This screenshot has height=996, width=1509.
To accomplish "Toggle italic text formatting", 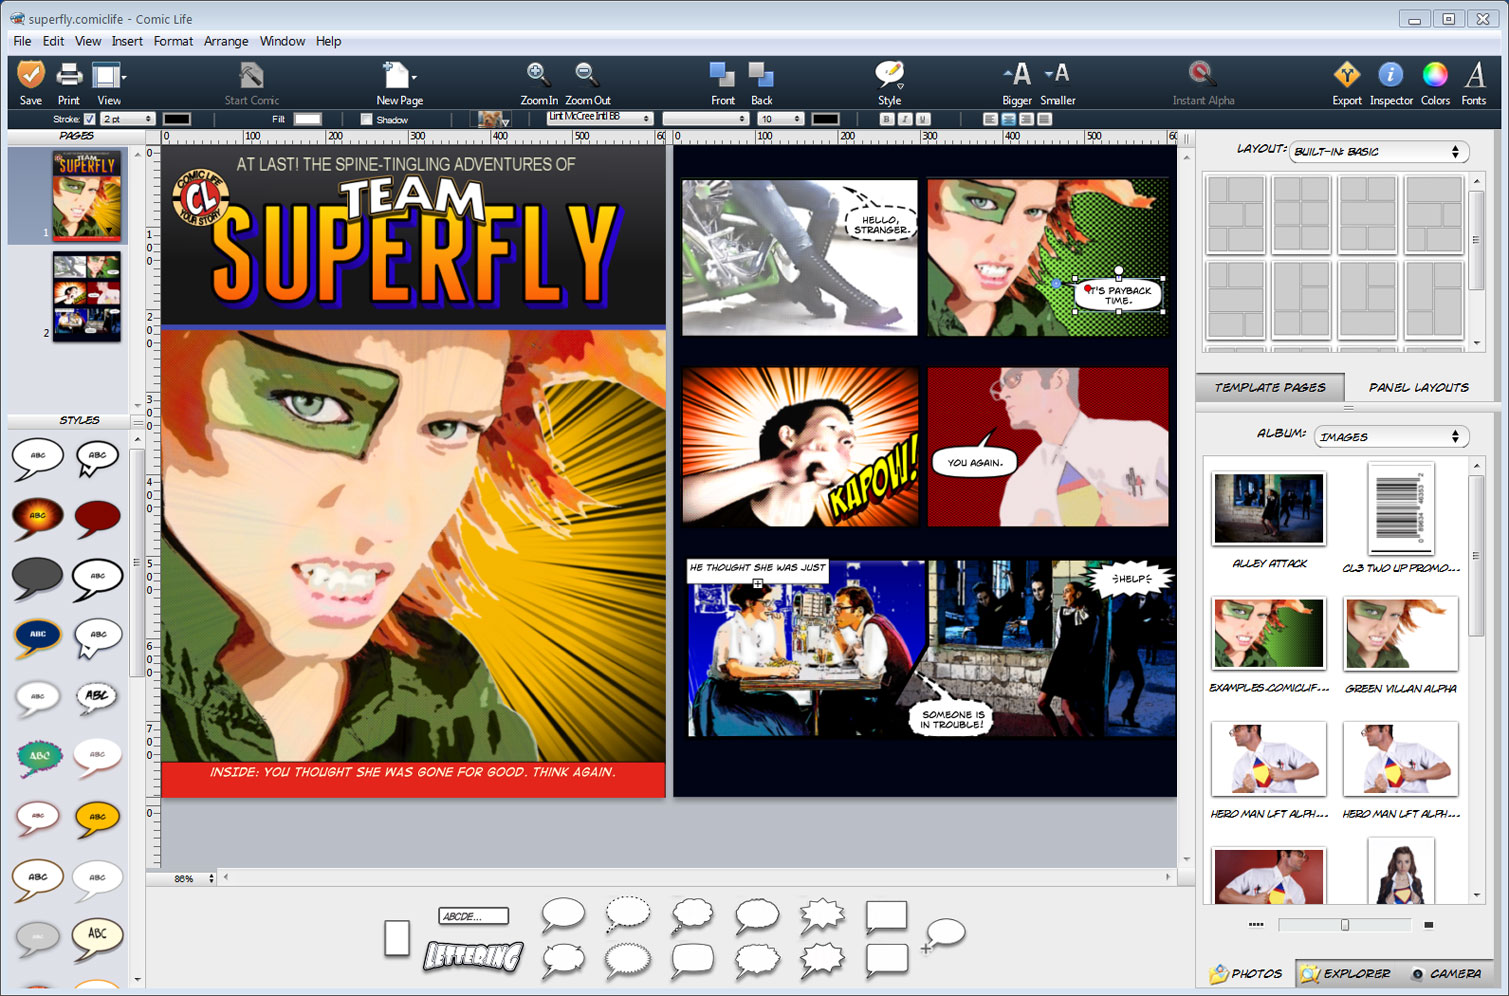I will [x=905, y=119].
